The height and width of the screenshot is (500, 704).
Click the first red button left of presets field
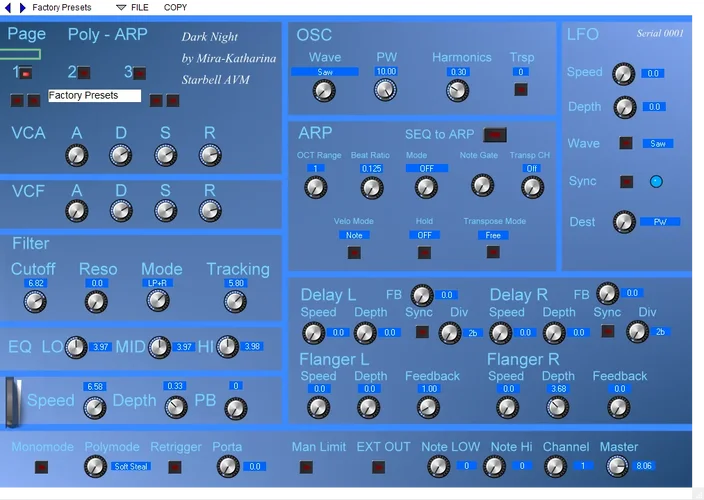pyautogui.click(x=17, y=100)
